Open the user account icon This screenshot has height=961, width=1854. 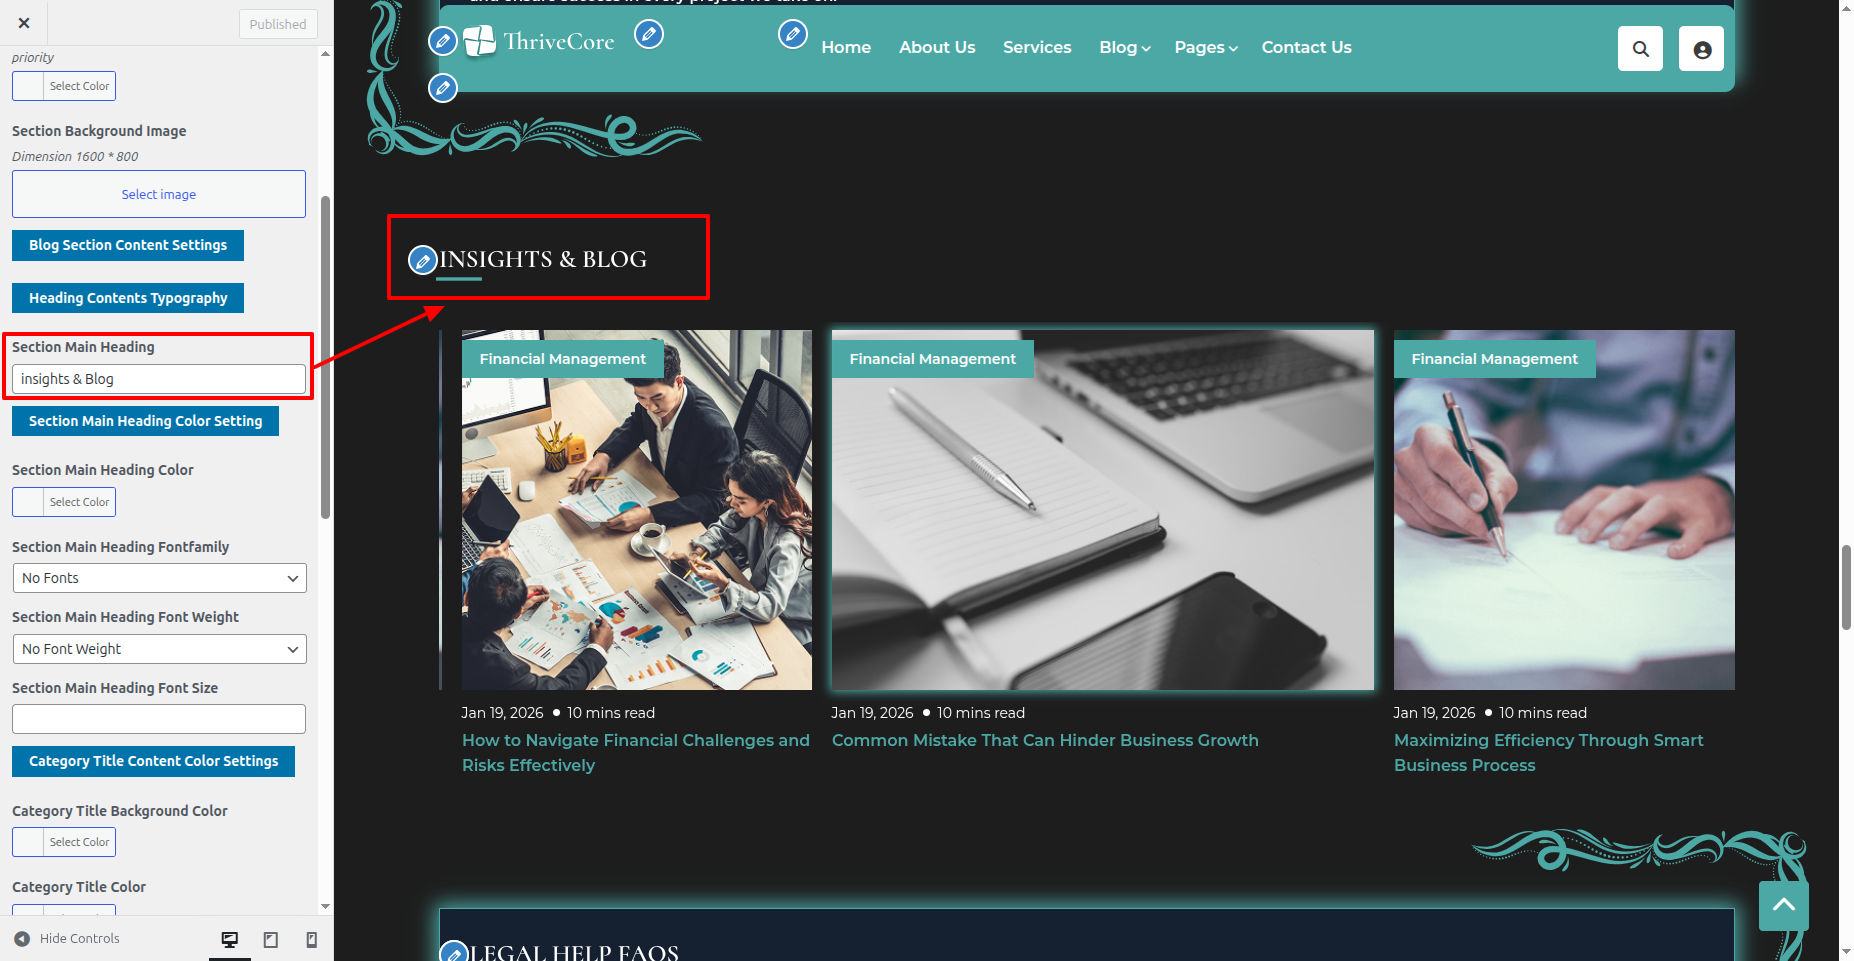(1701, 49)
